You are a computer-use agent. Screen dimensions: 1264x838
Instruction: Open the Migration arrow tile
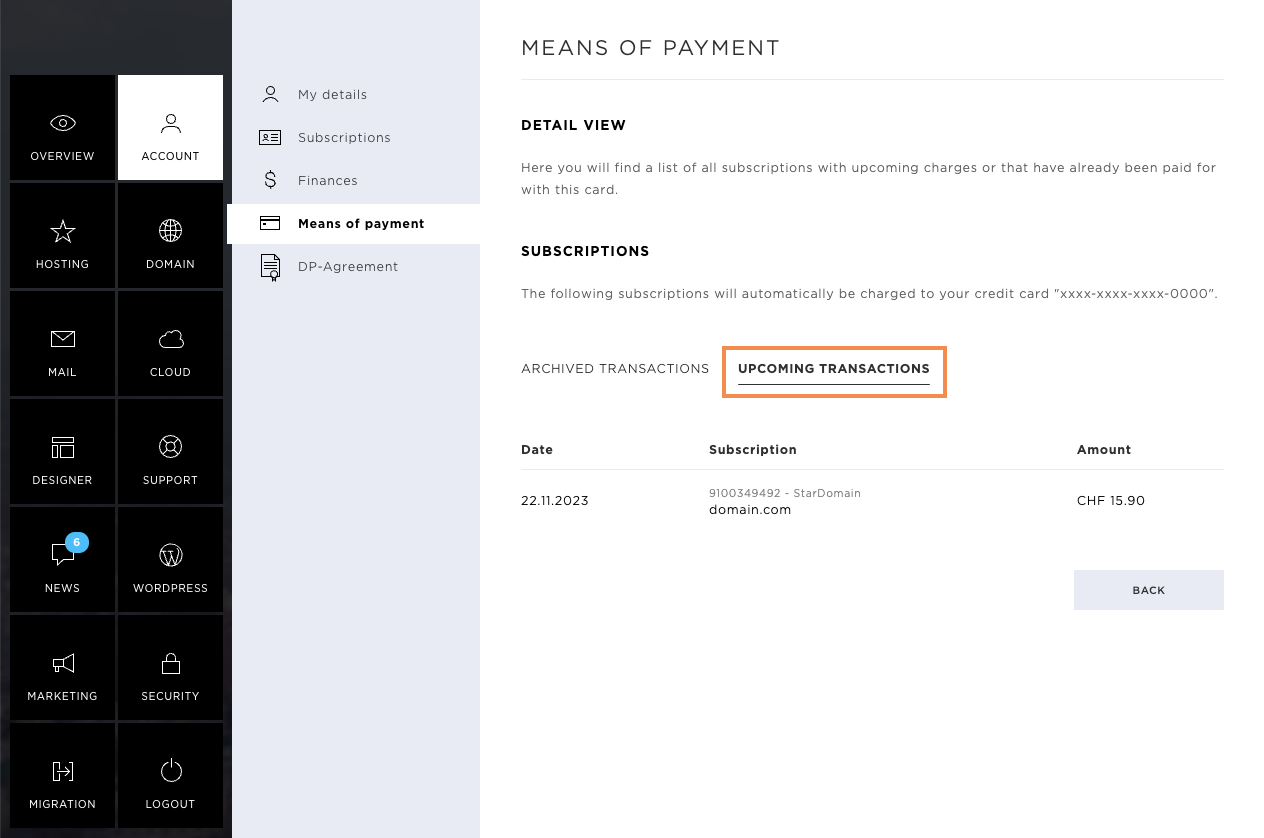[62, 776]
